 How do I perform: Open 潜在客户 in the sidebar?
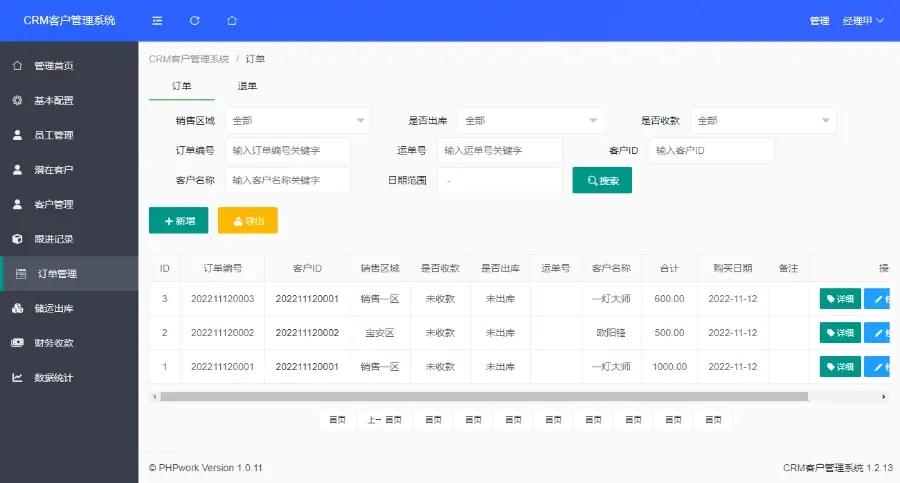click(x=69, y=170)
